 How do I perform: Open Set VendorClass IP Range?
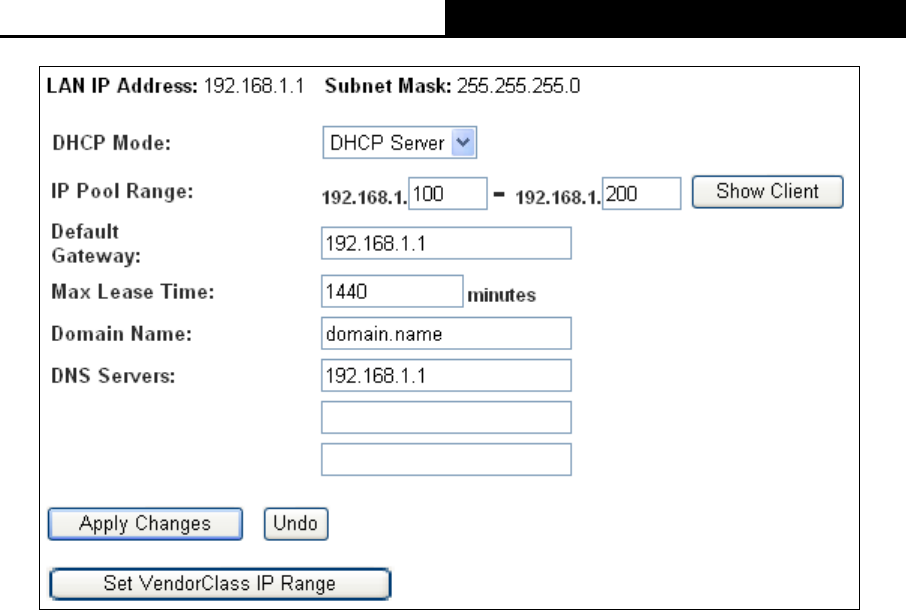coord(220,583)
